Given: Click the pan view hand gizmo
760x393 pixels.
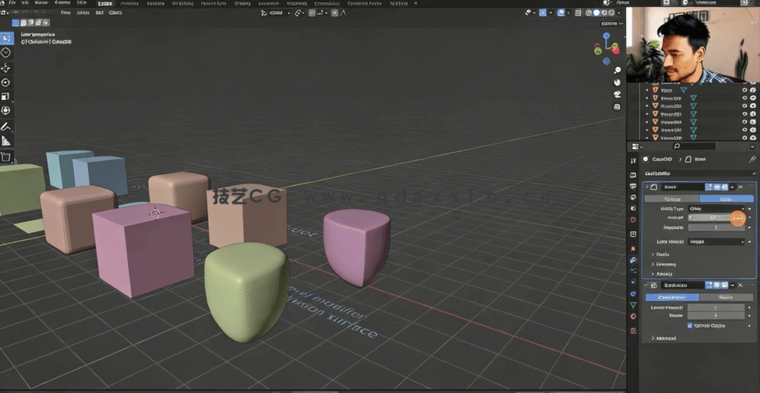Looking at the screenshot, I should pyautogui.click(x=617, y=82).
